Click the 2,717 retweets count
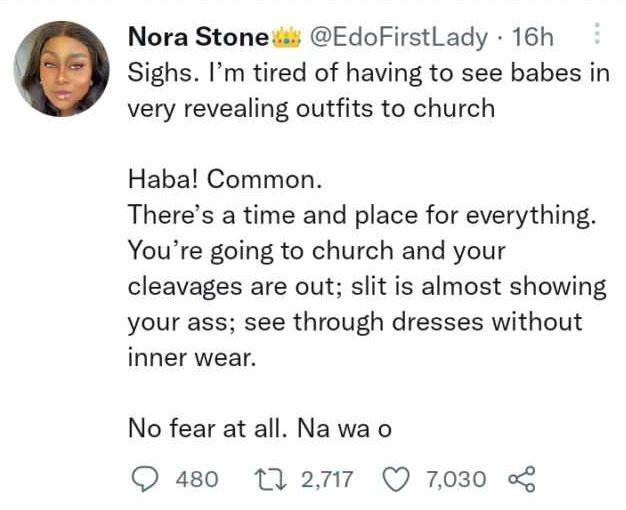The width and height of the screenshot is (626, 510). point(327,480)
